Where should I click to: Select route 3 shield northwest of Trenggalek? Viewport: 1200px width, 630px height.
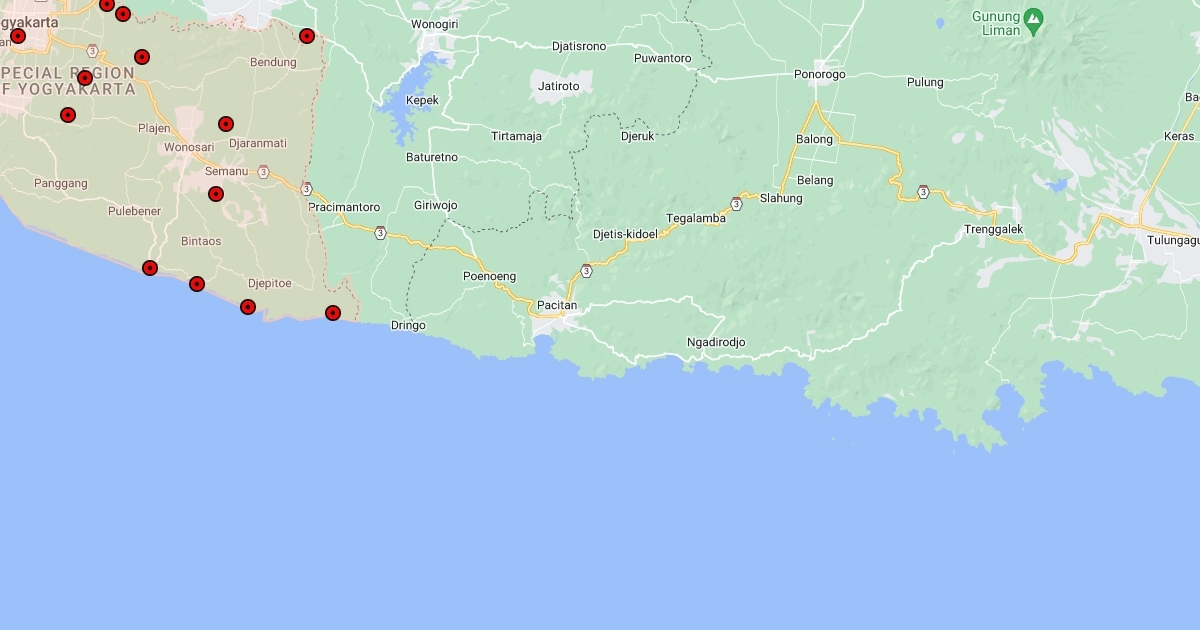[923, 191]
